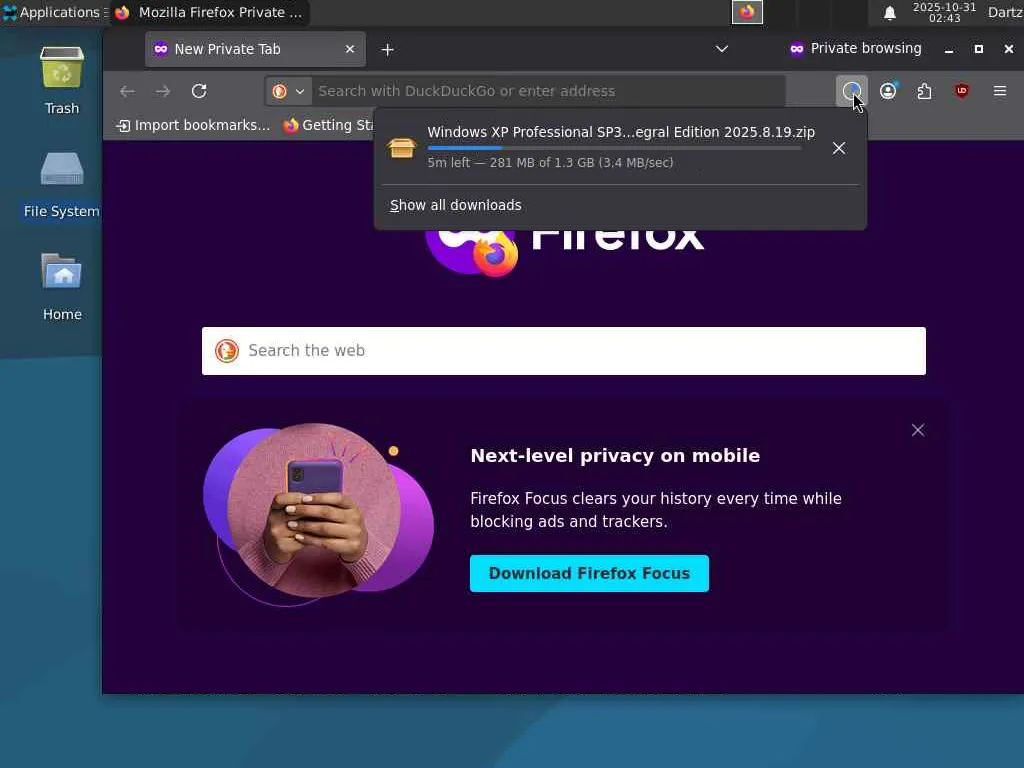Screen dimensions: 1024x768
Task: Cancel the Windows XP zip download
Action: click(x=839, y=148)
